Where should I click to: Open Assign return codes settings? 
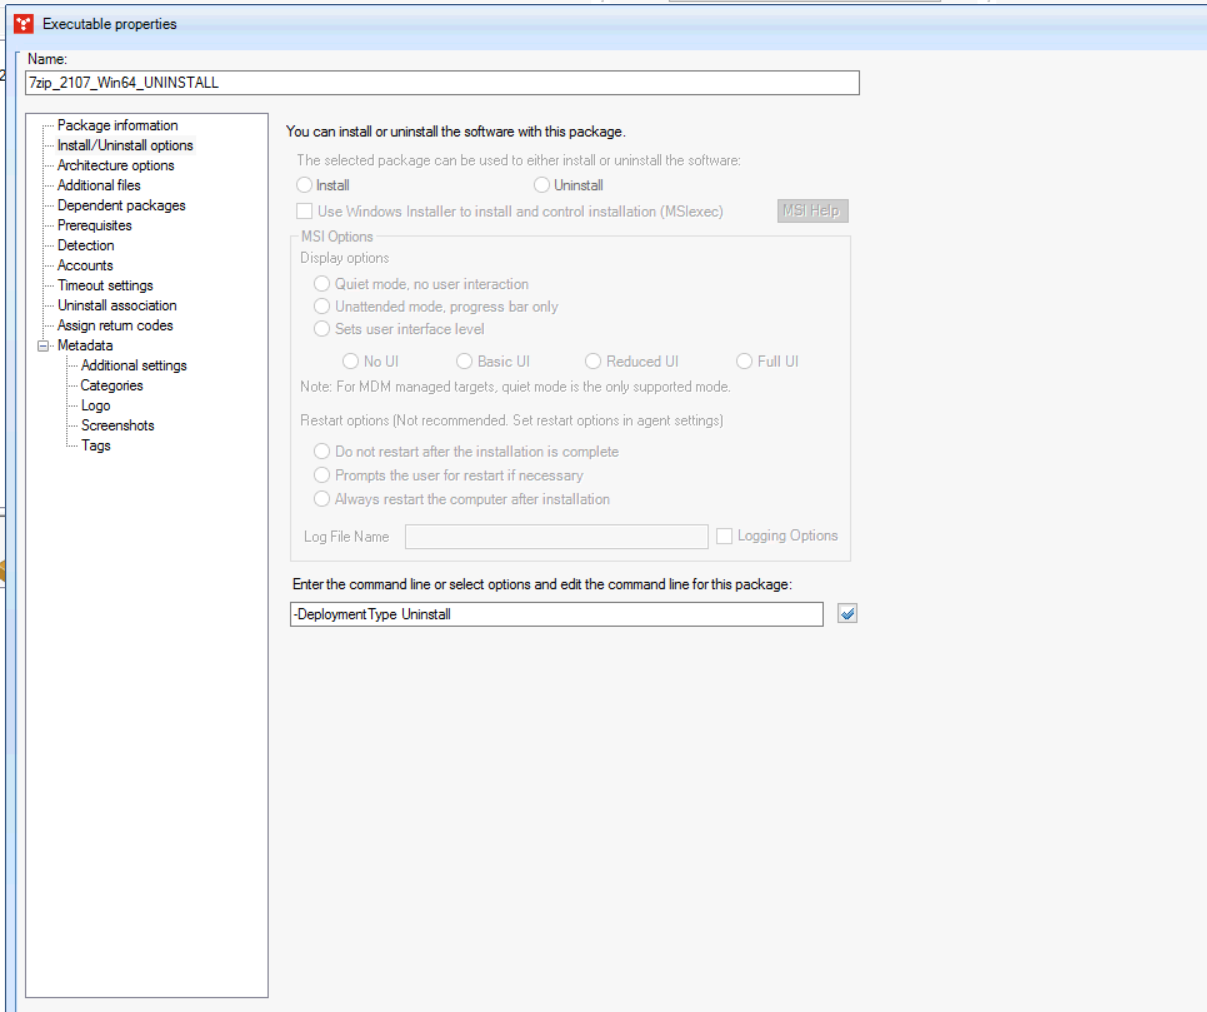(114, 325)
